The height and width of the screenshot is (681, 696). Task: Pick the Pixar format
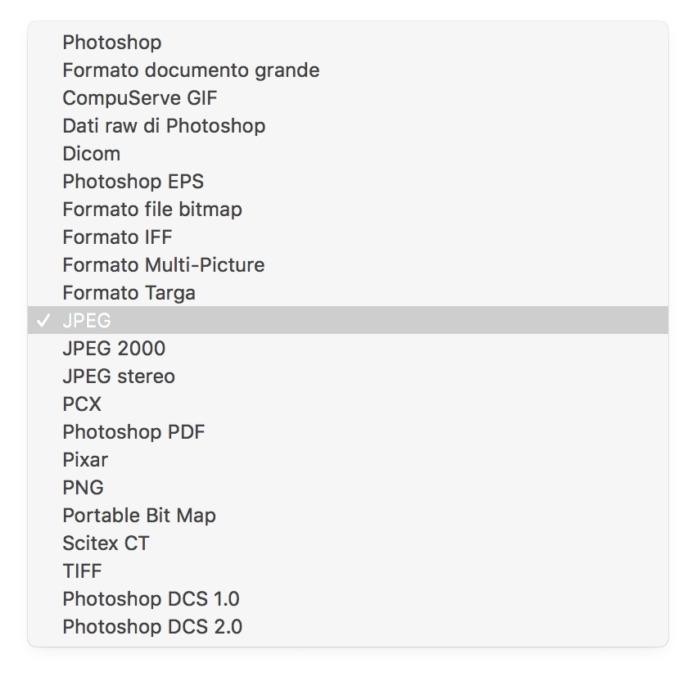(85, 460)
